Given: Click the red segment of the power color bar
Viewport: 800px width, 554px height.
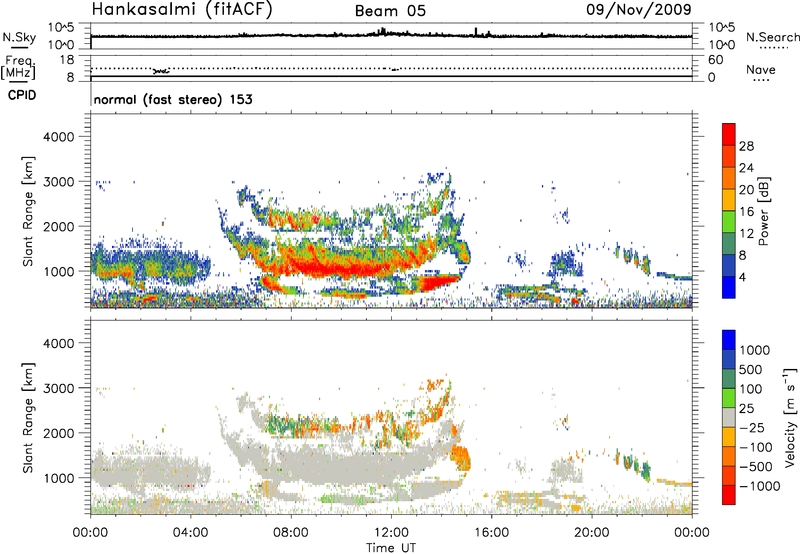Looking at the screenshot, I should (729, 134).
